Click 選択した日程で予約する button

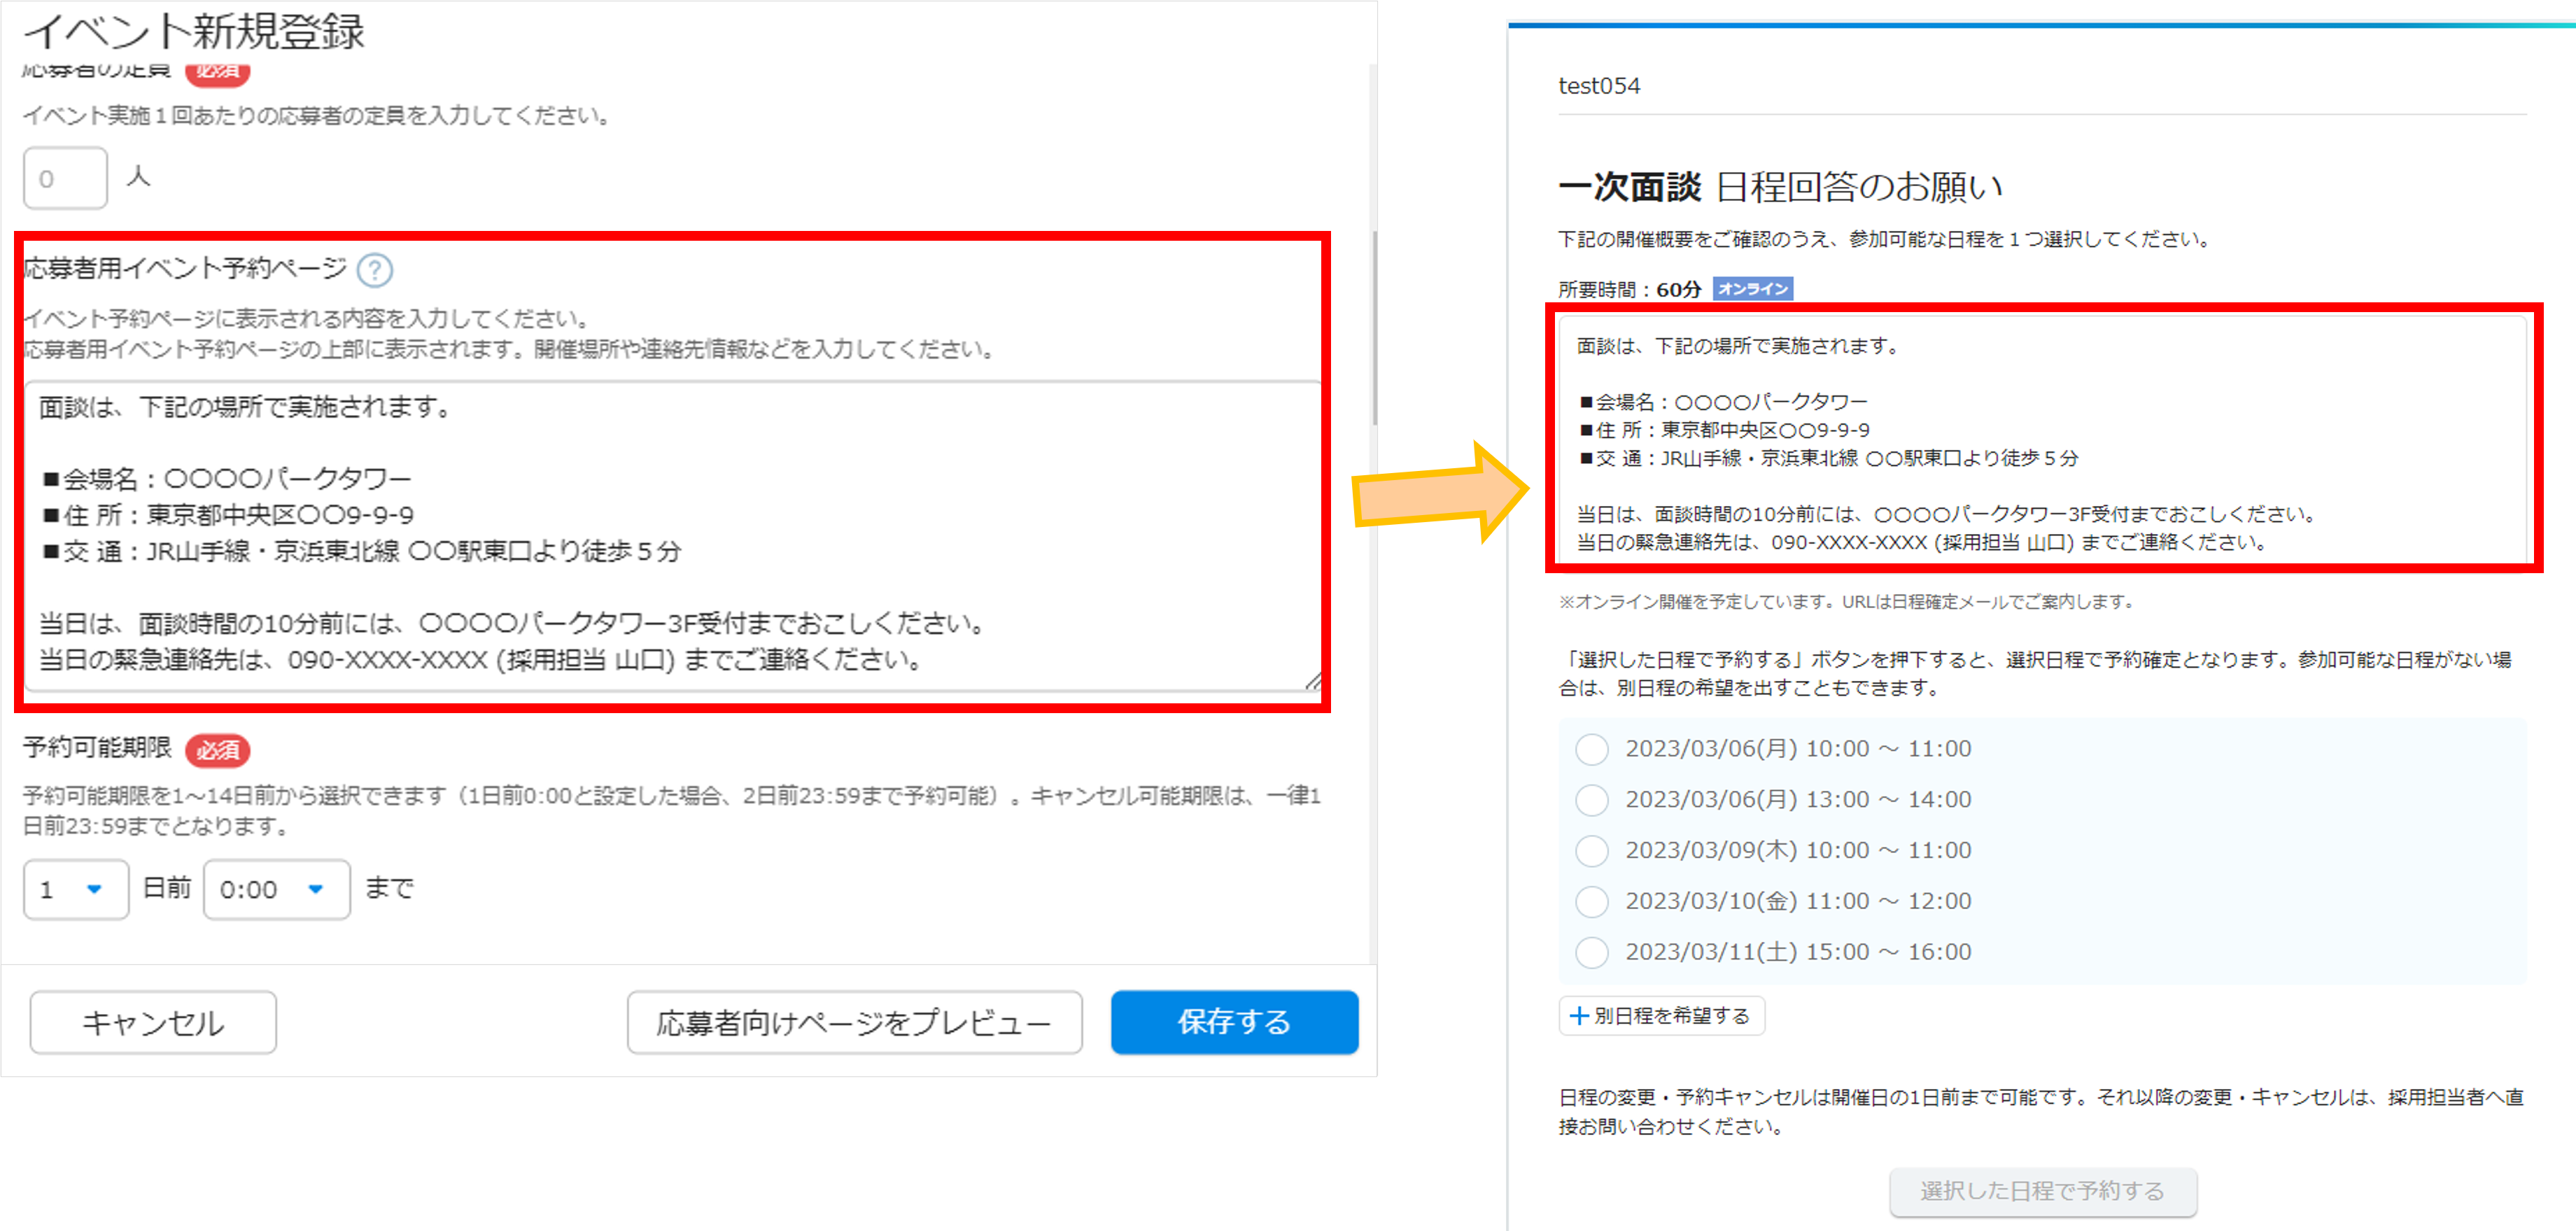click(2043, 1191)
